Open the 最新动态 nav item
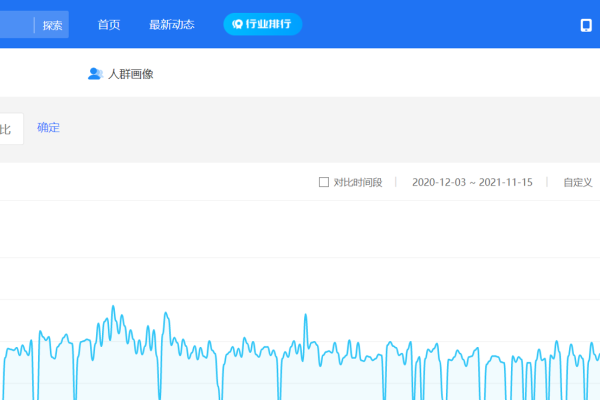600x400 pixels. point(171,24)
